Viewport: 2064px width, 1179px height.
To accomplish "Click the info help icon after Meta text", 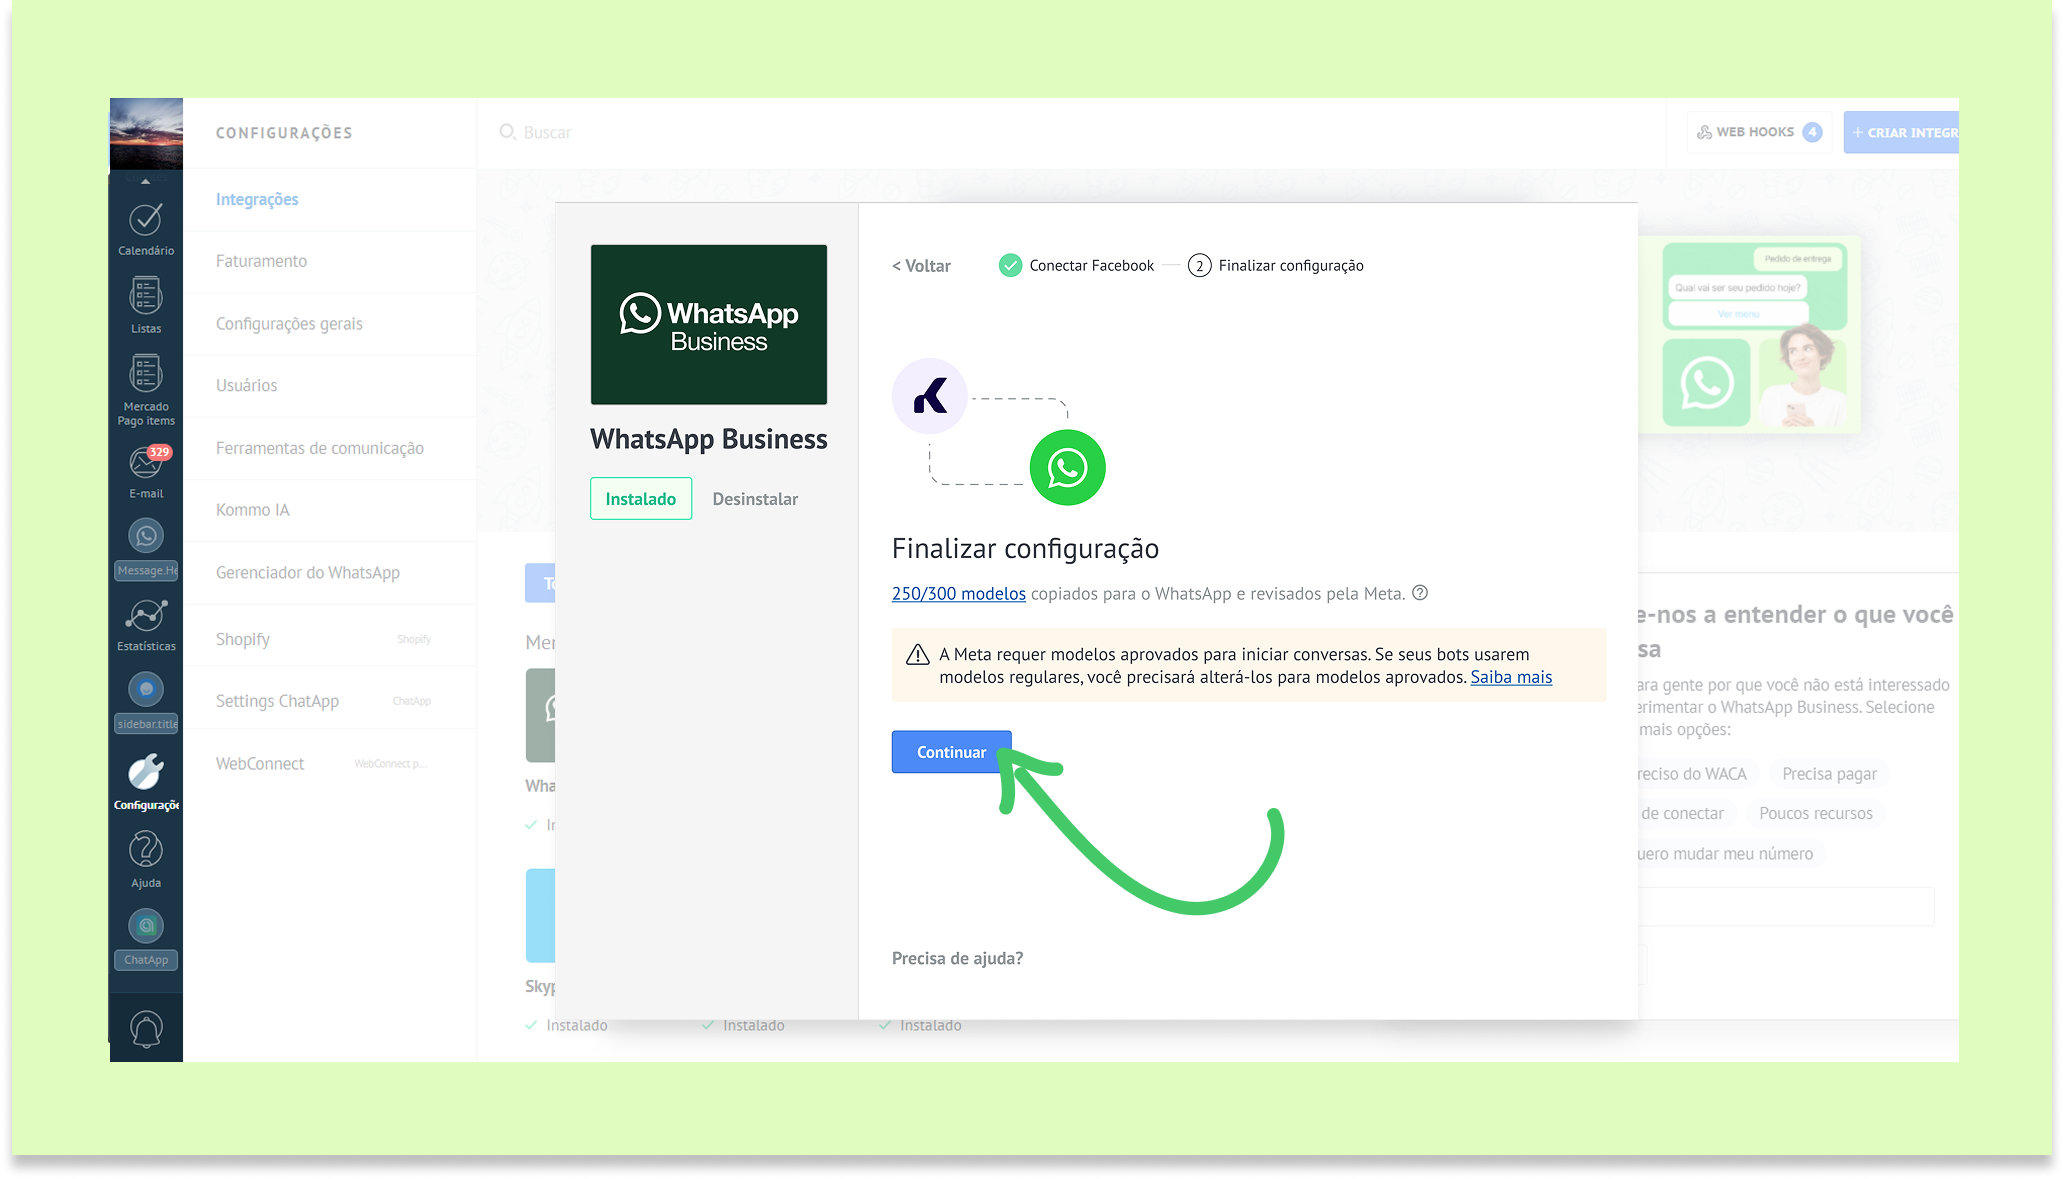I will coord(1419,593).
